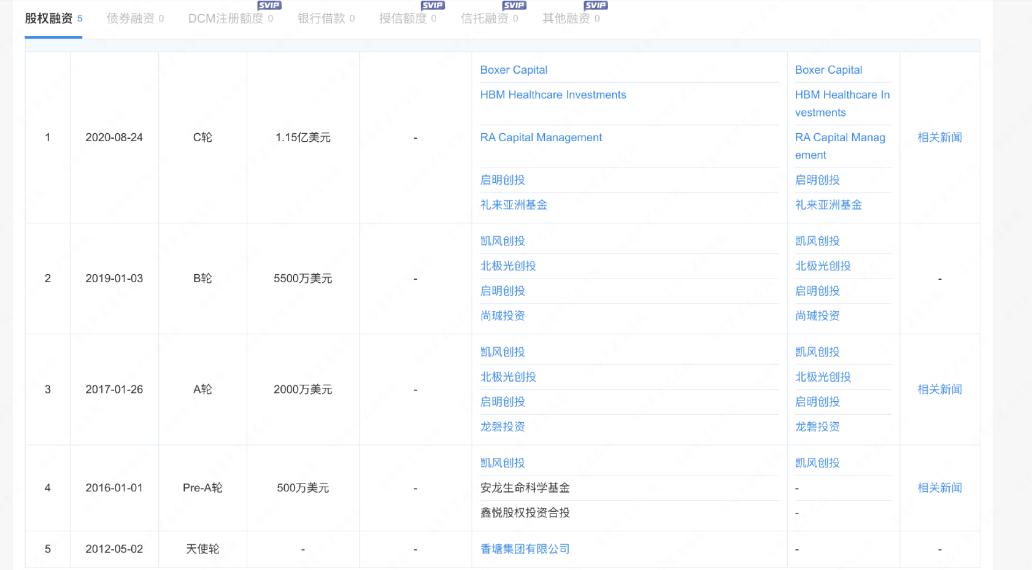Open 相关新闻 for the 2017-01-26 A轮 row
The height and width of the screenshot is (570, 1032).
pos(939,390)
